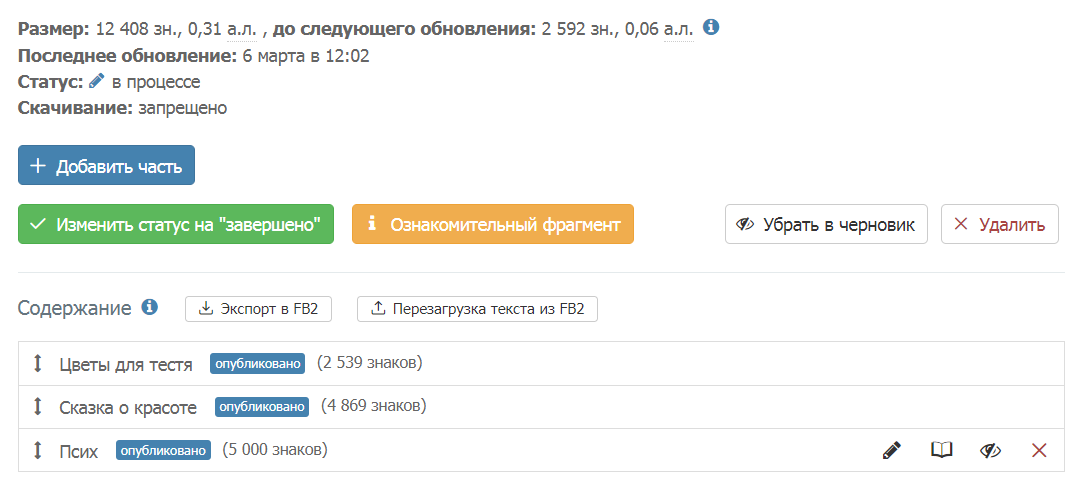
Task: Click the pencil edit icon for Псих
Action: tap(892, 450)
